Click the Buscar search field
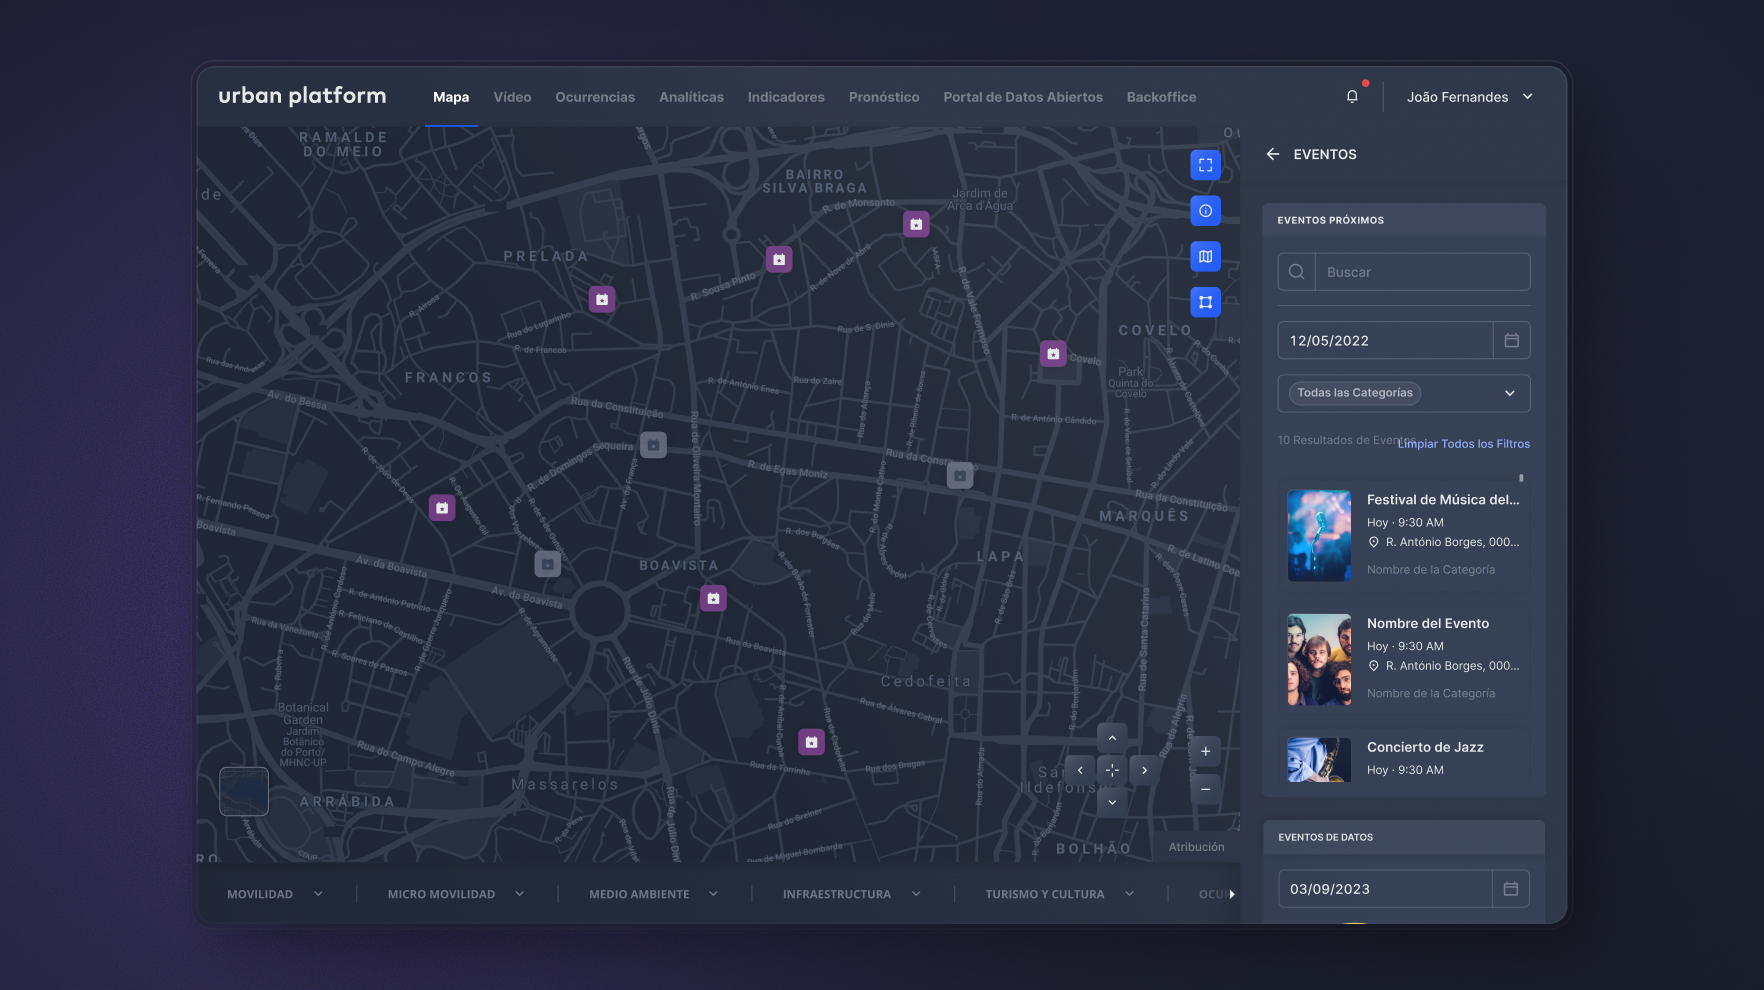The height and width of the screenshot is (990, 1764). tap(1421, 272)
